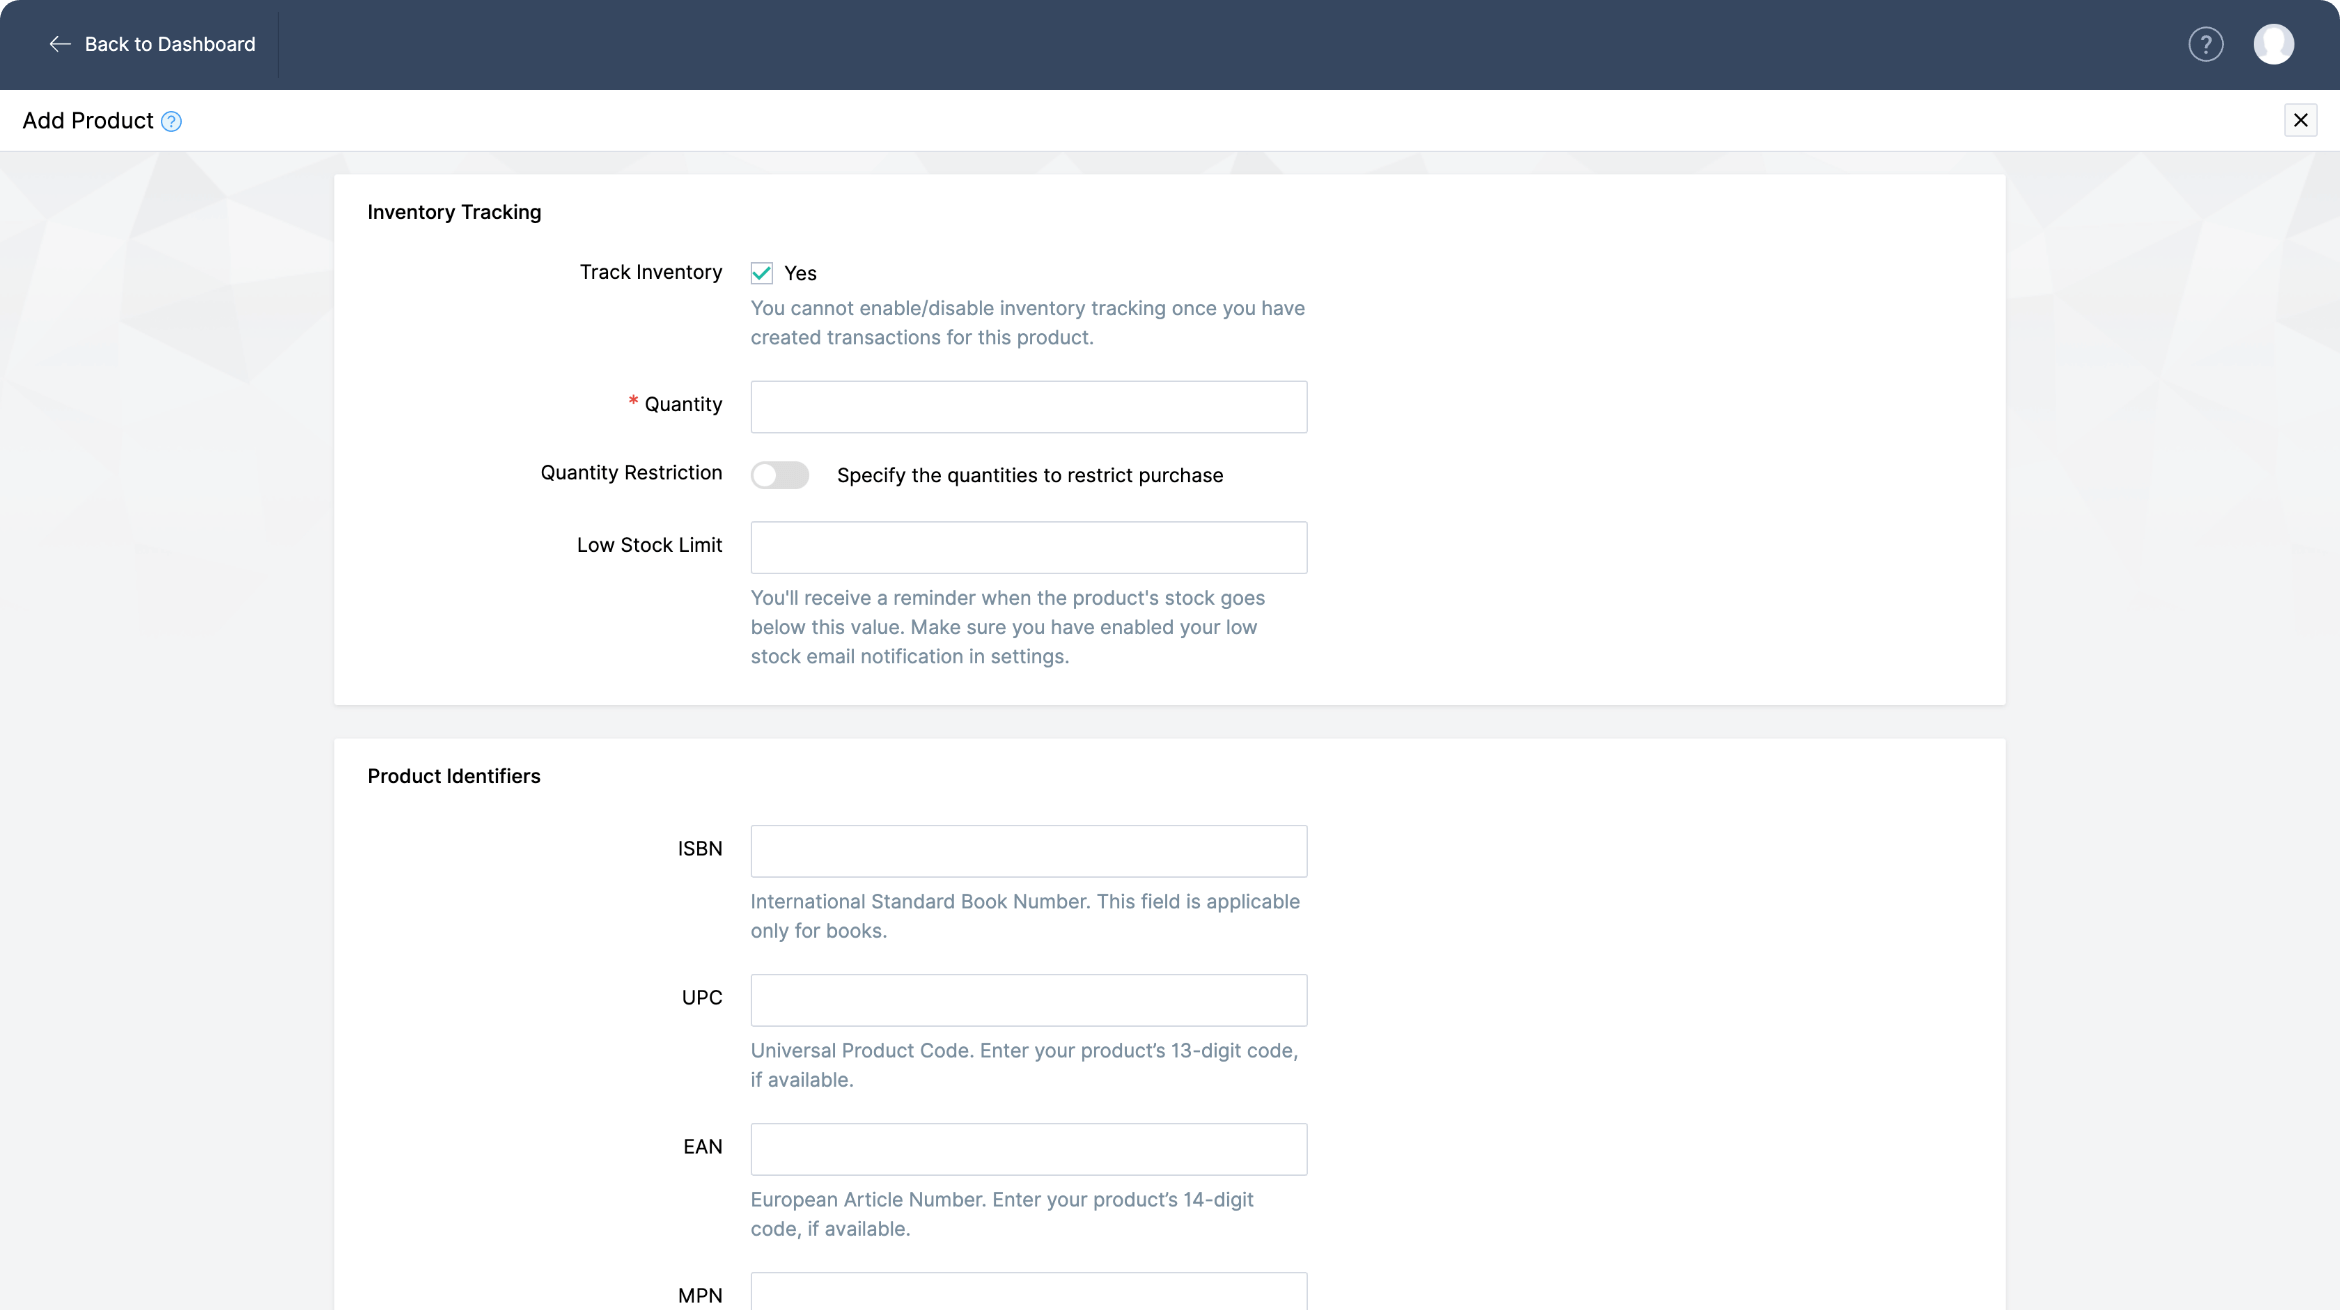Focus the MPN input field
Viewport: 2340px width, 1310px height.
click(x=1028, y=1292)
